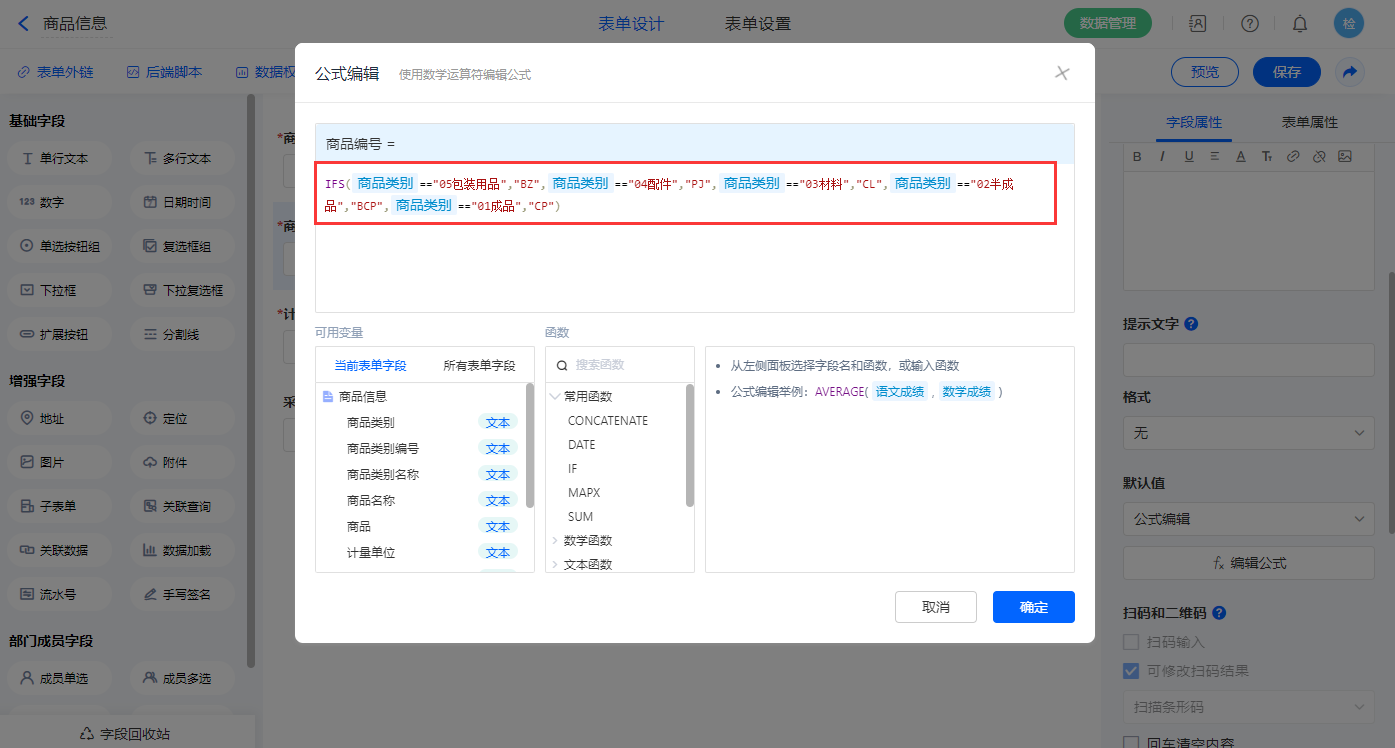Click the 取消 button in formula dialog
The image size is (1395, 748).
point(935,607)
